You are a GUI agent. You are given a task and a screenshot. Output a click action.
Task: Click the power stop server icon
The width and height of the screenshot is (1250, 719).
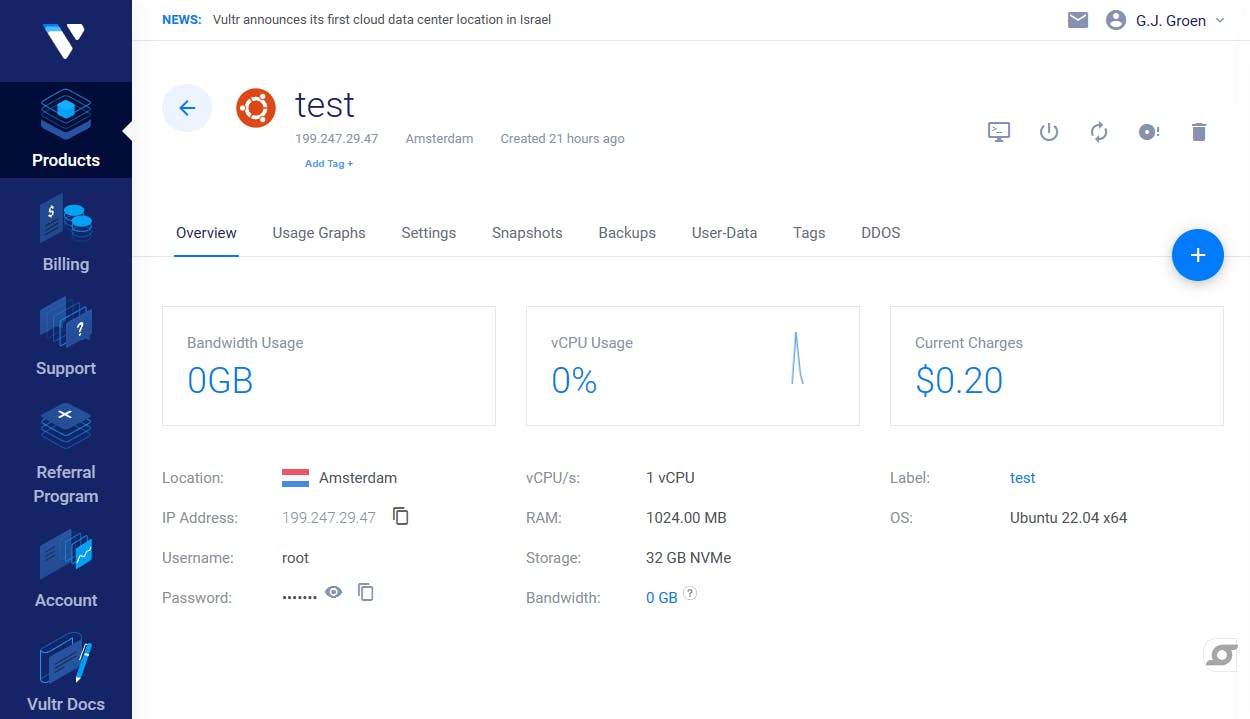[1048, 132]
